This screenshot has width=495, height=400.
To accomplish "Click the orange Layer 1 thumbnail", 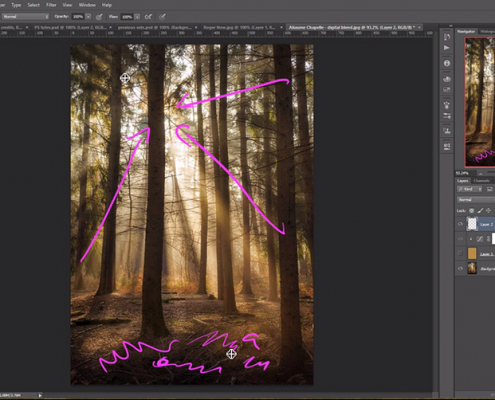I will (x=472, y=254).
